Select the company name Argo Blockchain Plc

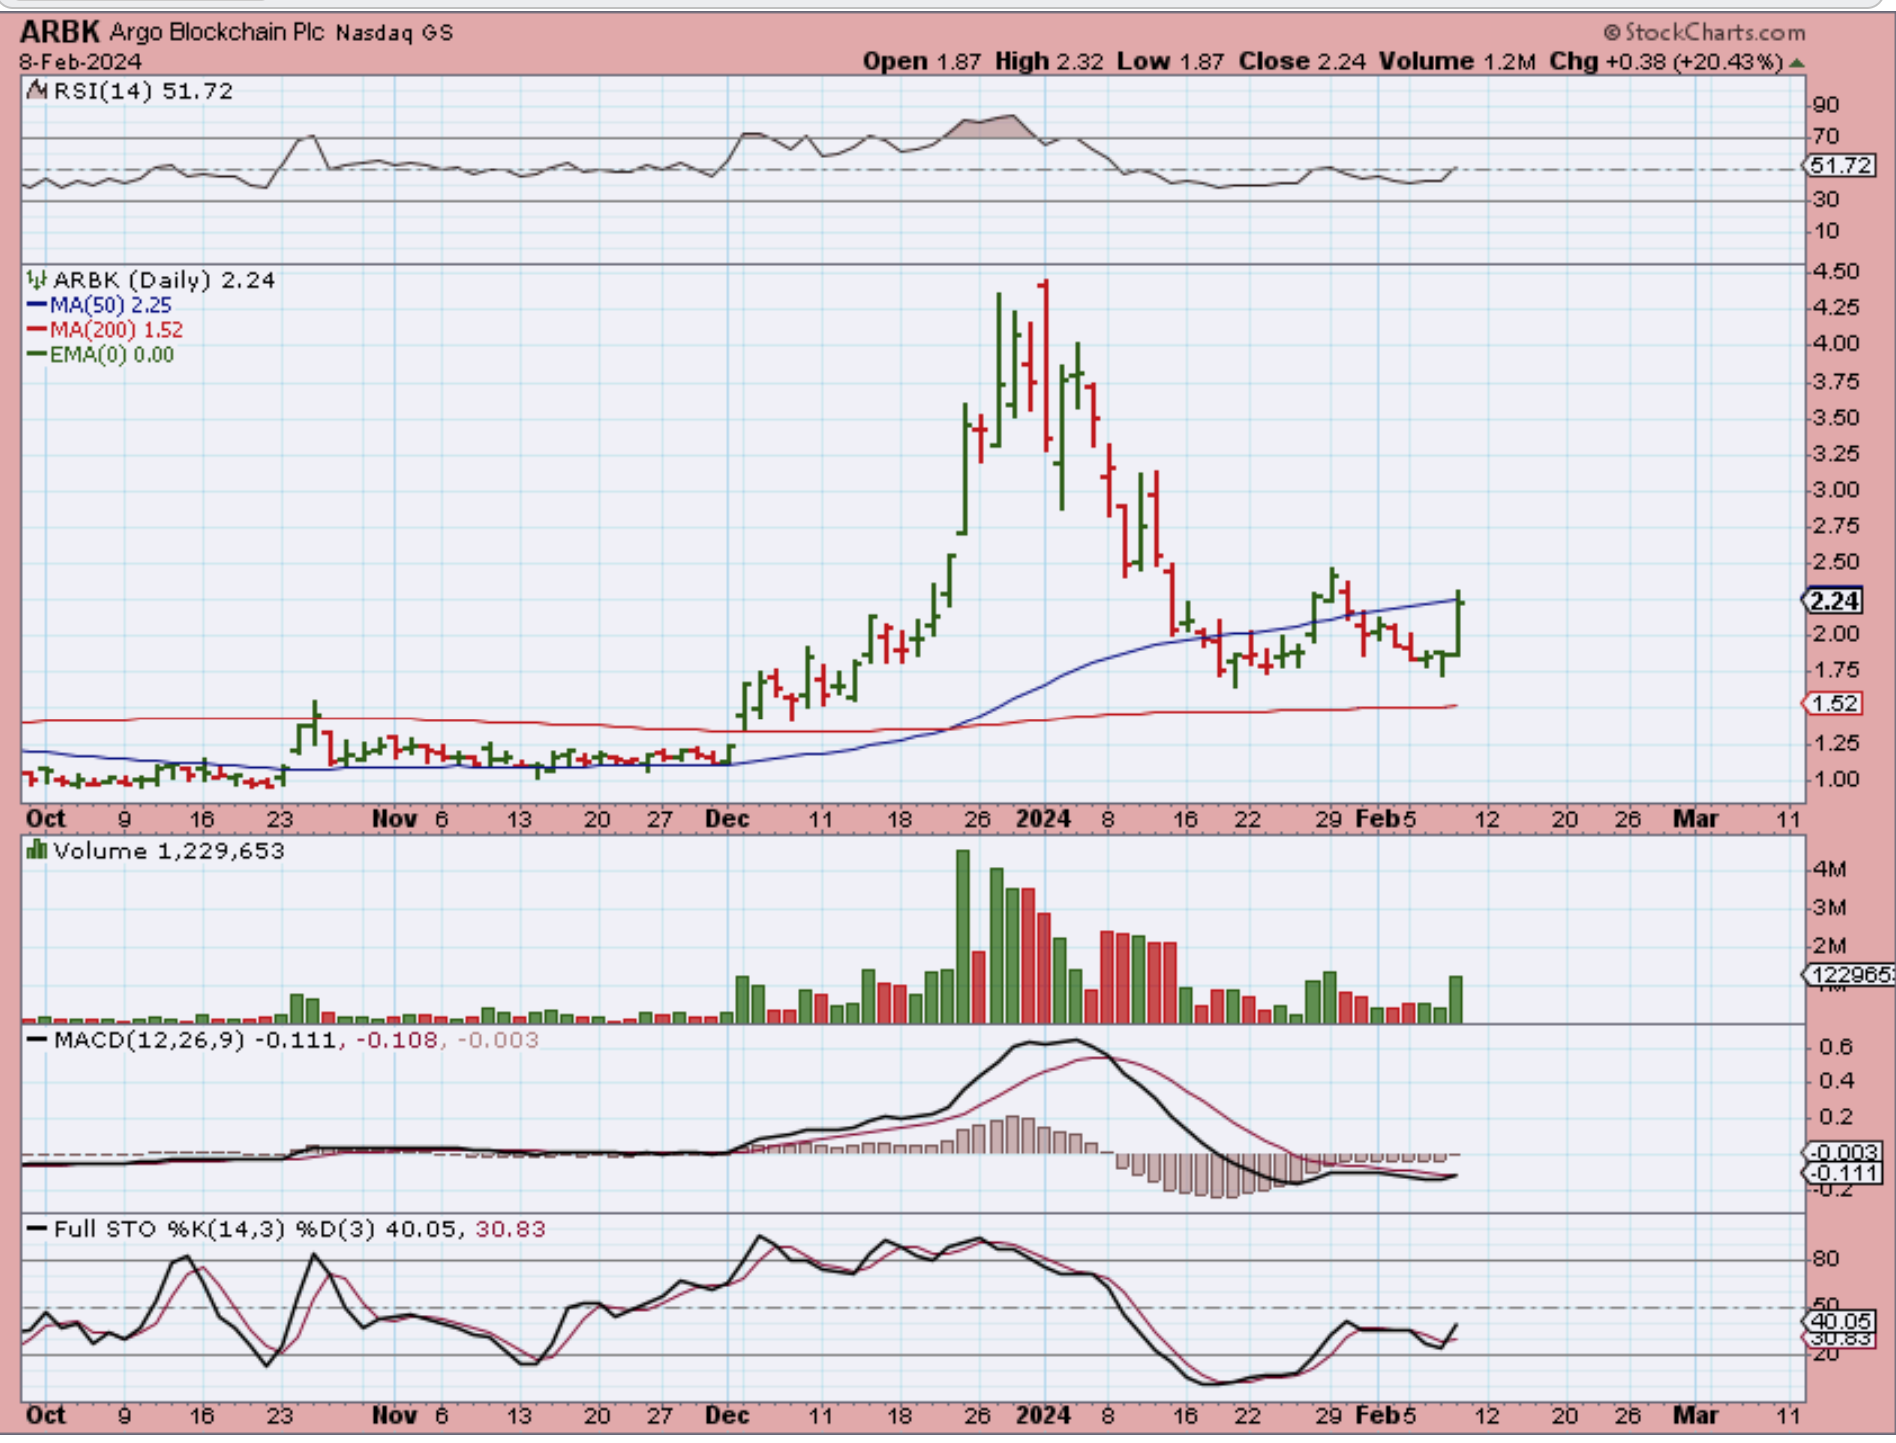point(215,32)
